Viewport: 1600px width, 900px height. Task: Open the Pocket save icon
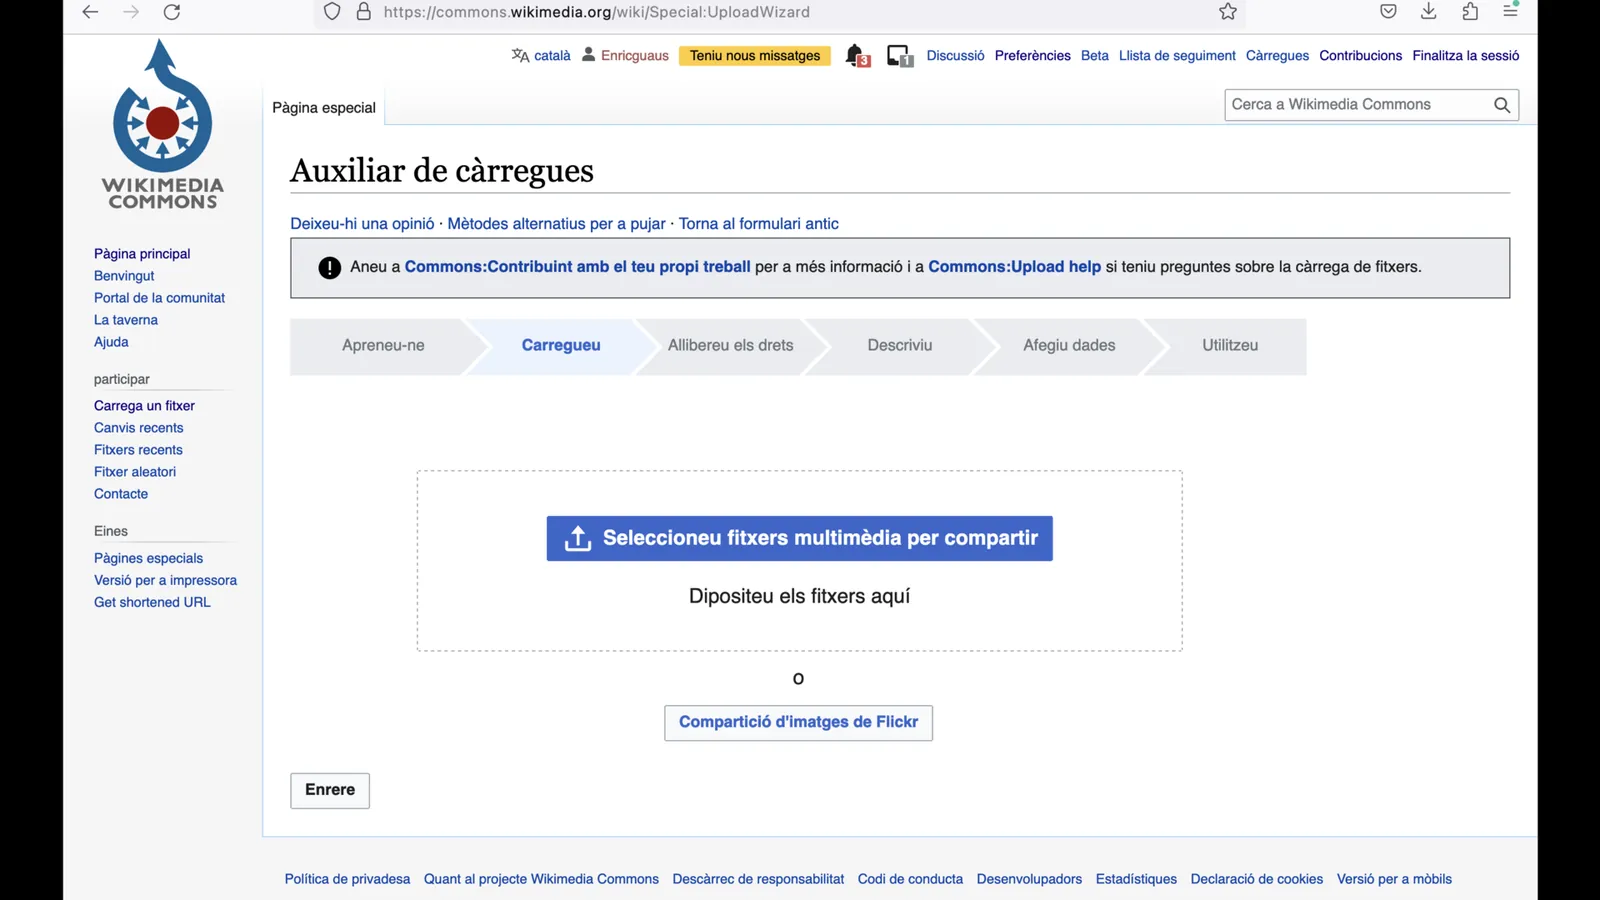tap(1388, 12)
